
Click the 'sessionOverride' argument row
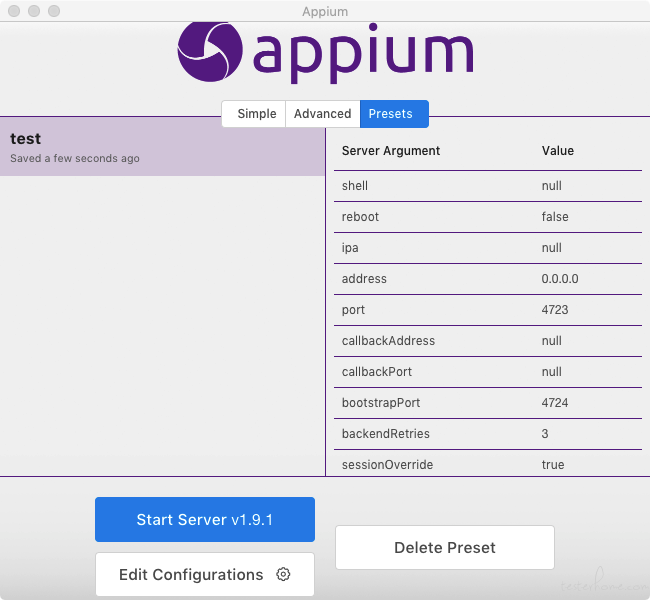[488, 464]
